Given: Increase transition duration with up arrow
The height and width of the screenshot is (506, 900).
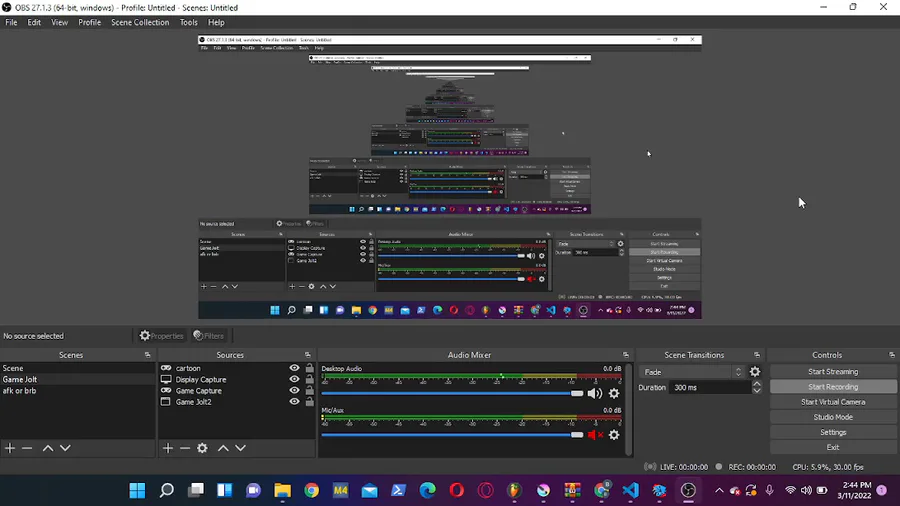Looking at the screenshot, I should point(757,384).
